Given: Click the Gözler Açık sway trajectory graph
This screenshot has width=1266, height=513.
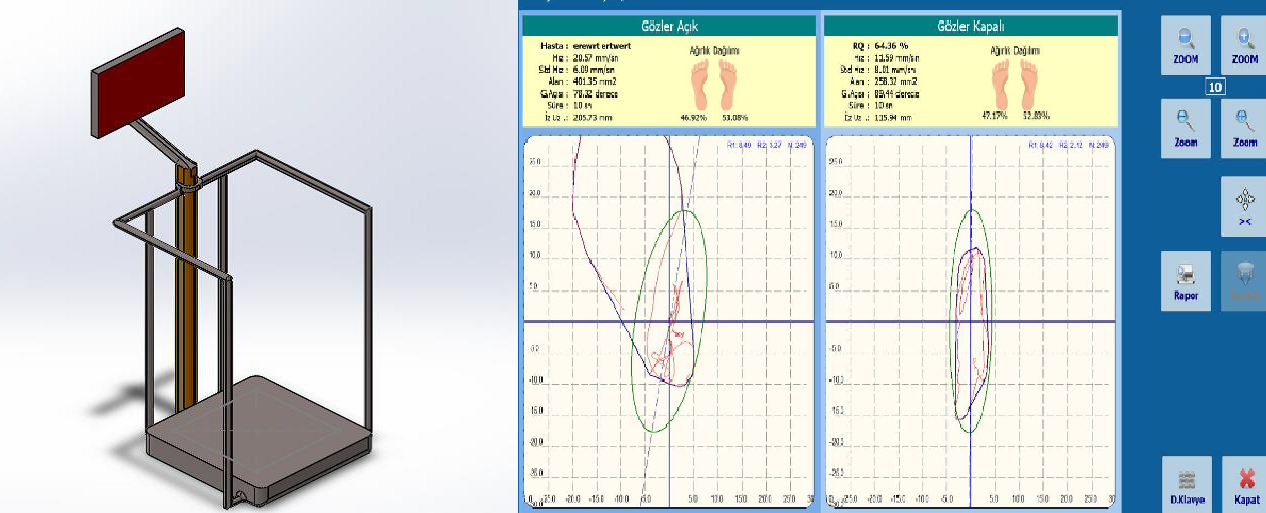Looking at the screenshot, I should coord(669,320).
